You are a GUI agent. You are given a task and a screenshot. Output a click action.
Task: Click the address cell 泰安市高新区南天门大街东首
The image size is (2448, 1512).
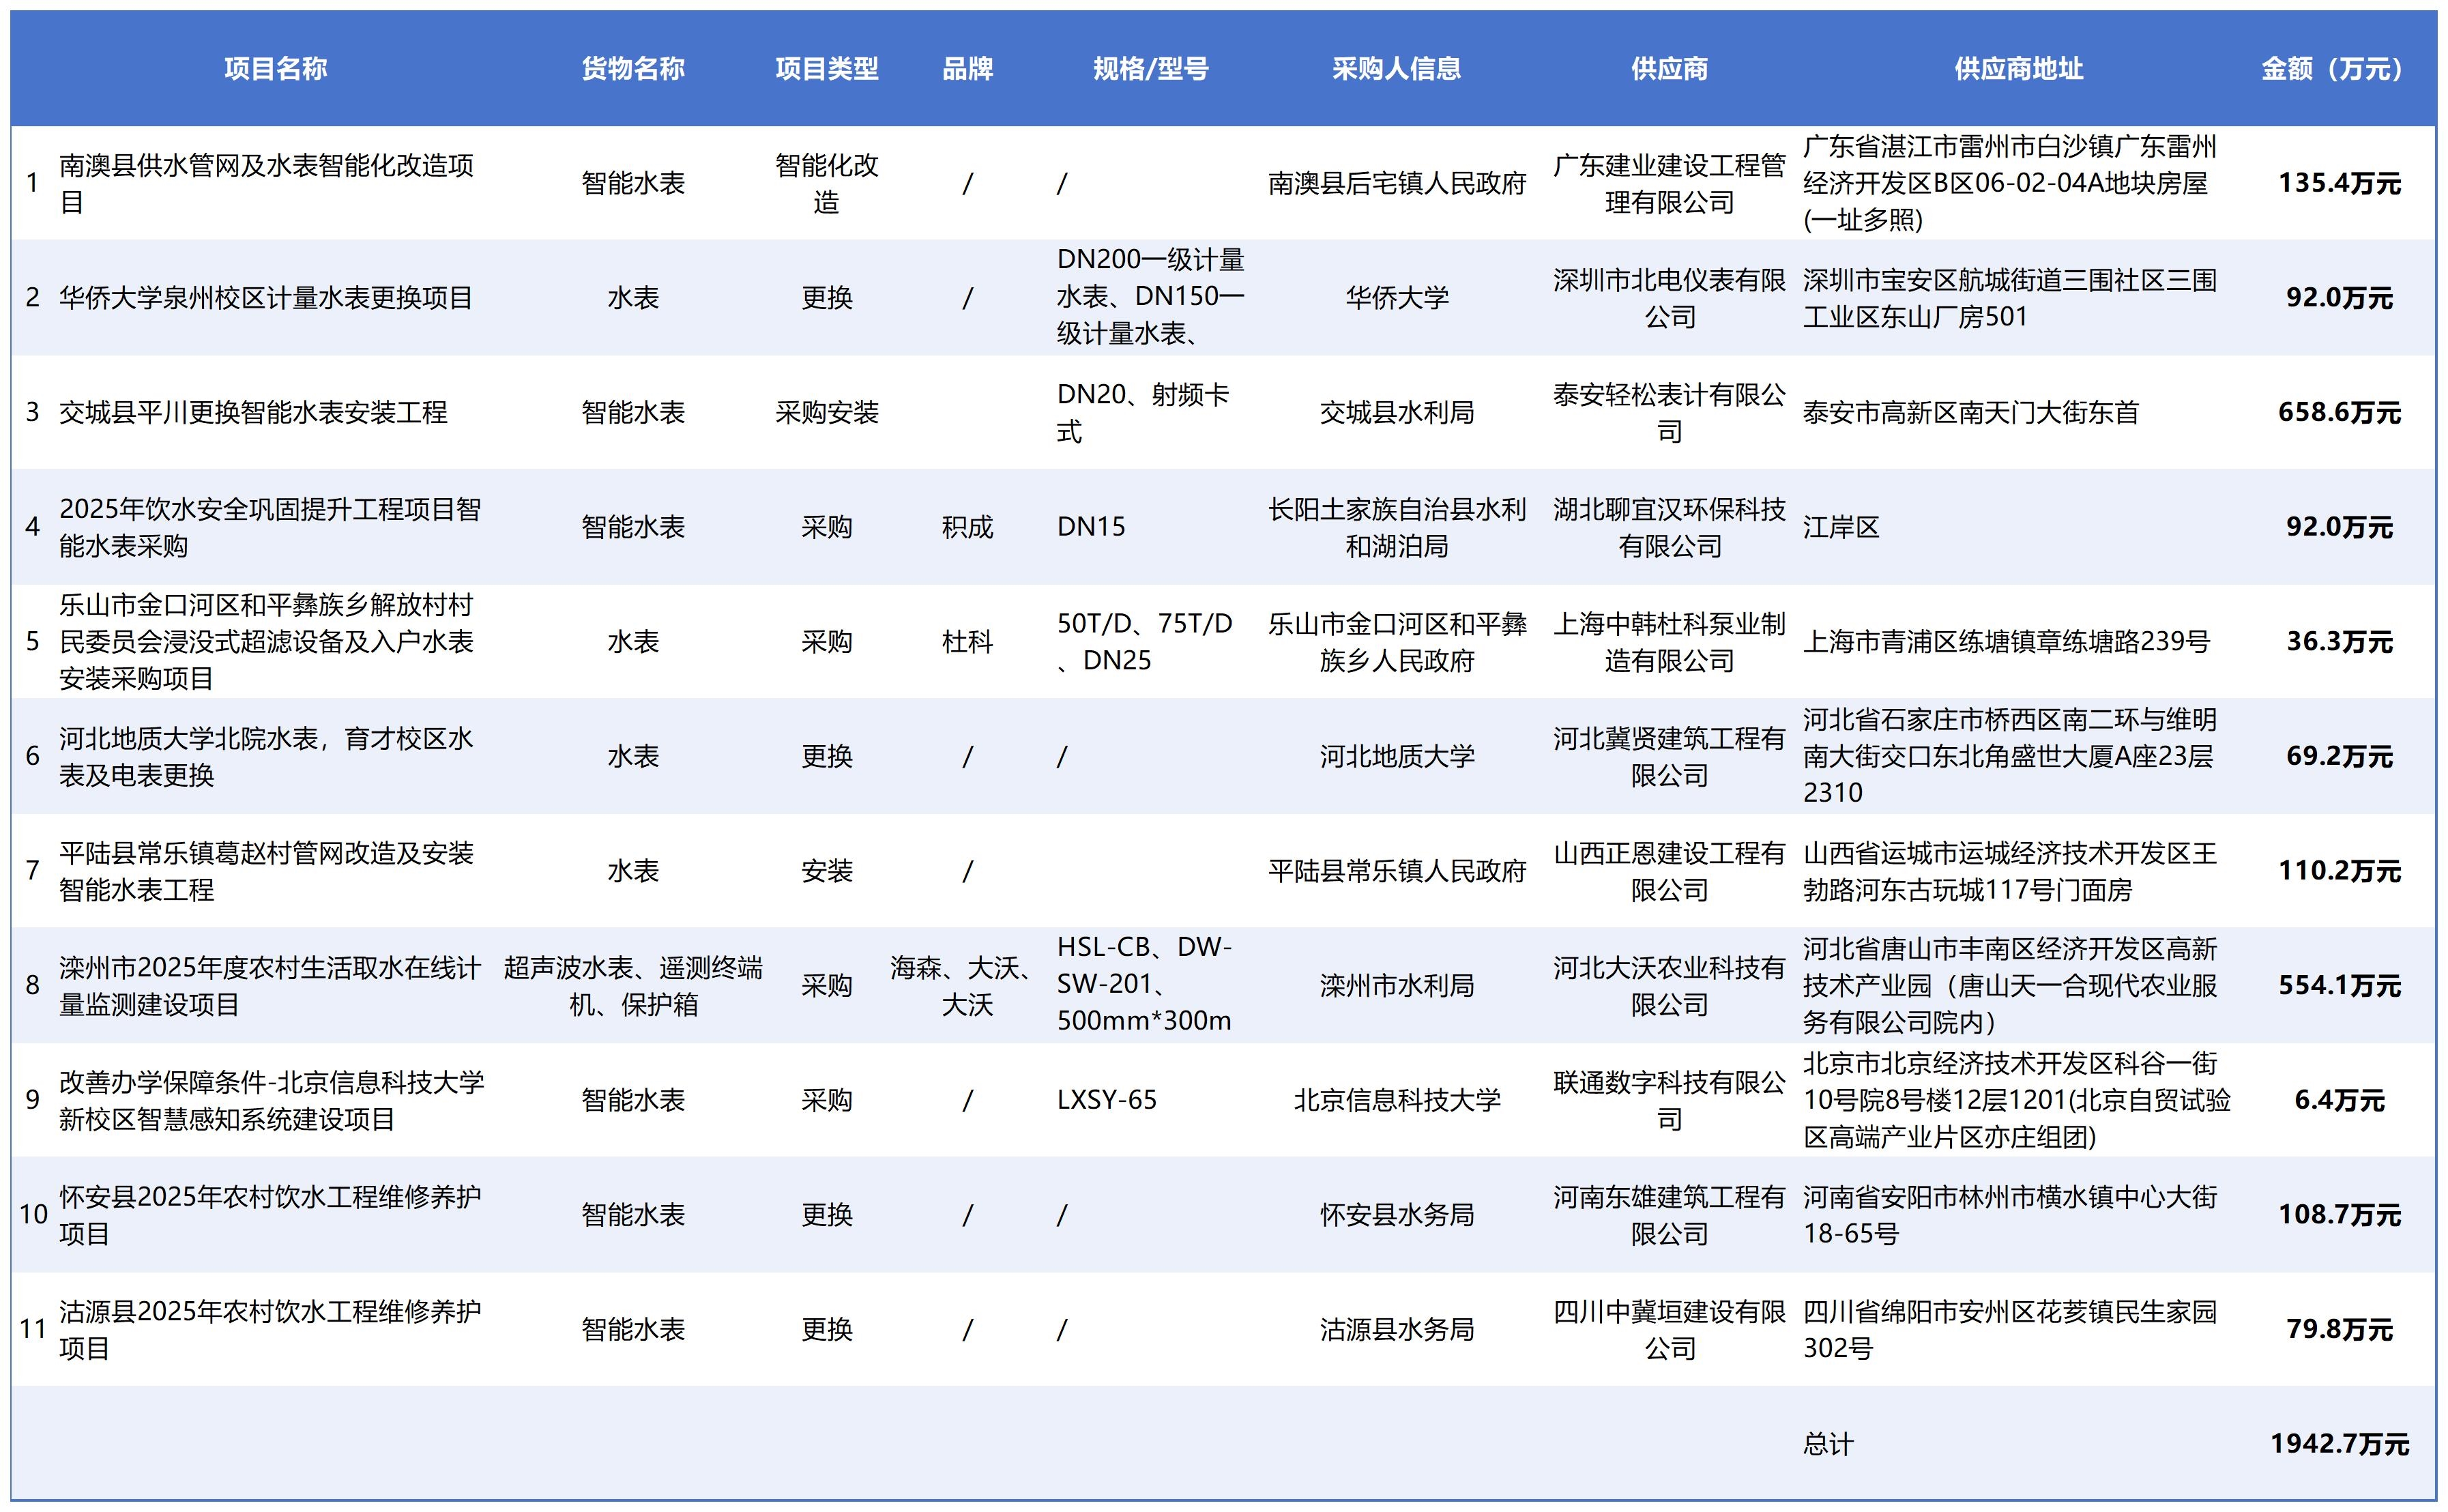click(x=1970, y=412)
